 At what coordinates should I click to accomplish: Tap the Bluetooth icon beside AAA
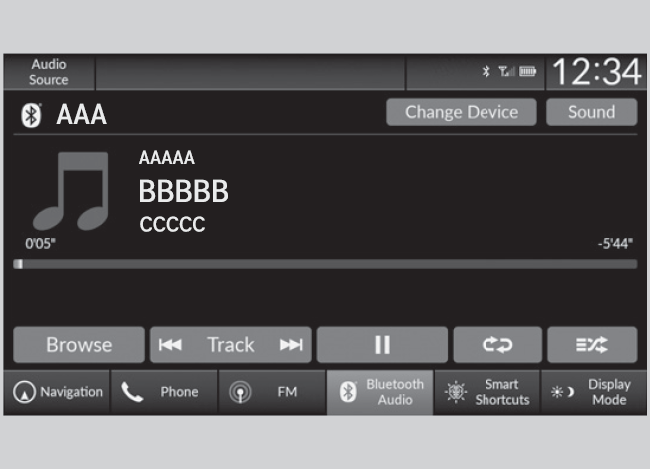32,115
